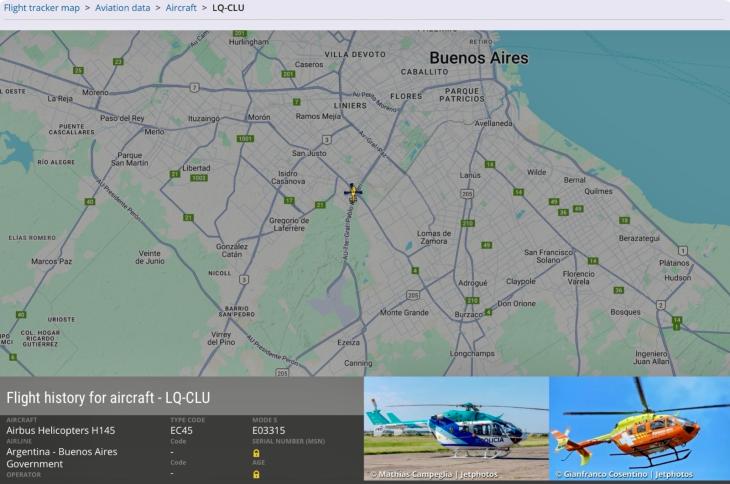Click the Monte Grande map label
This screenshot has width=730, height=484.
404,313
